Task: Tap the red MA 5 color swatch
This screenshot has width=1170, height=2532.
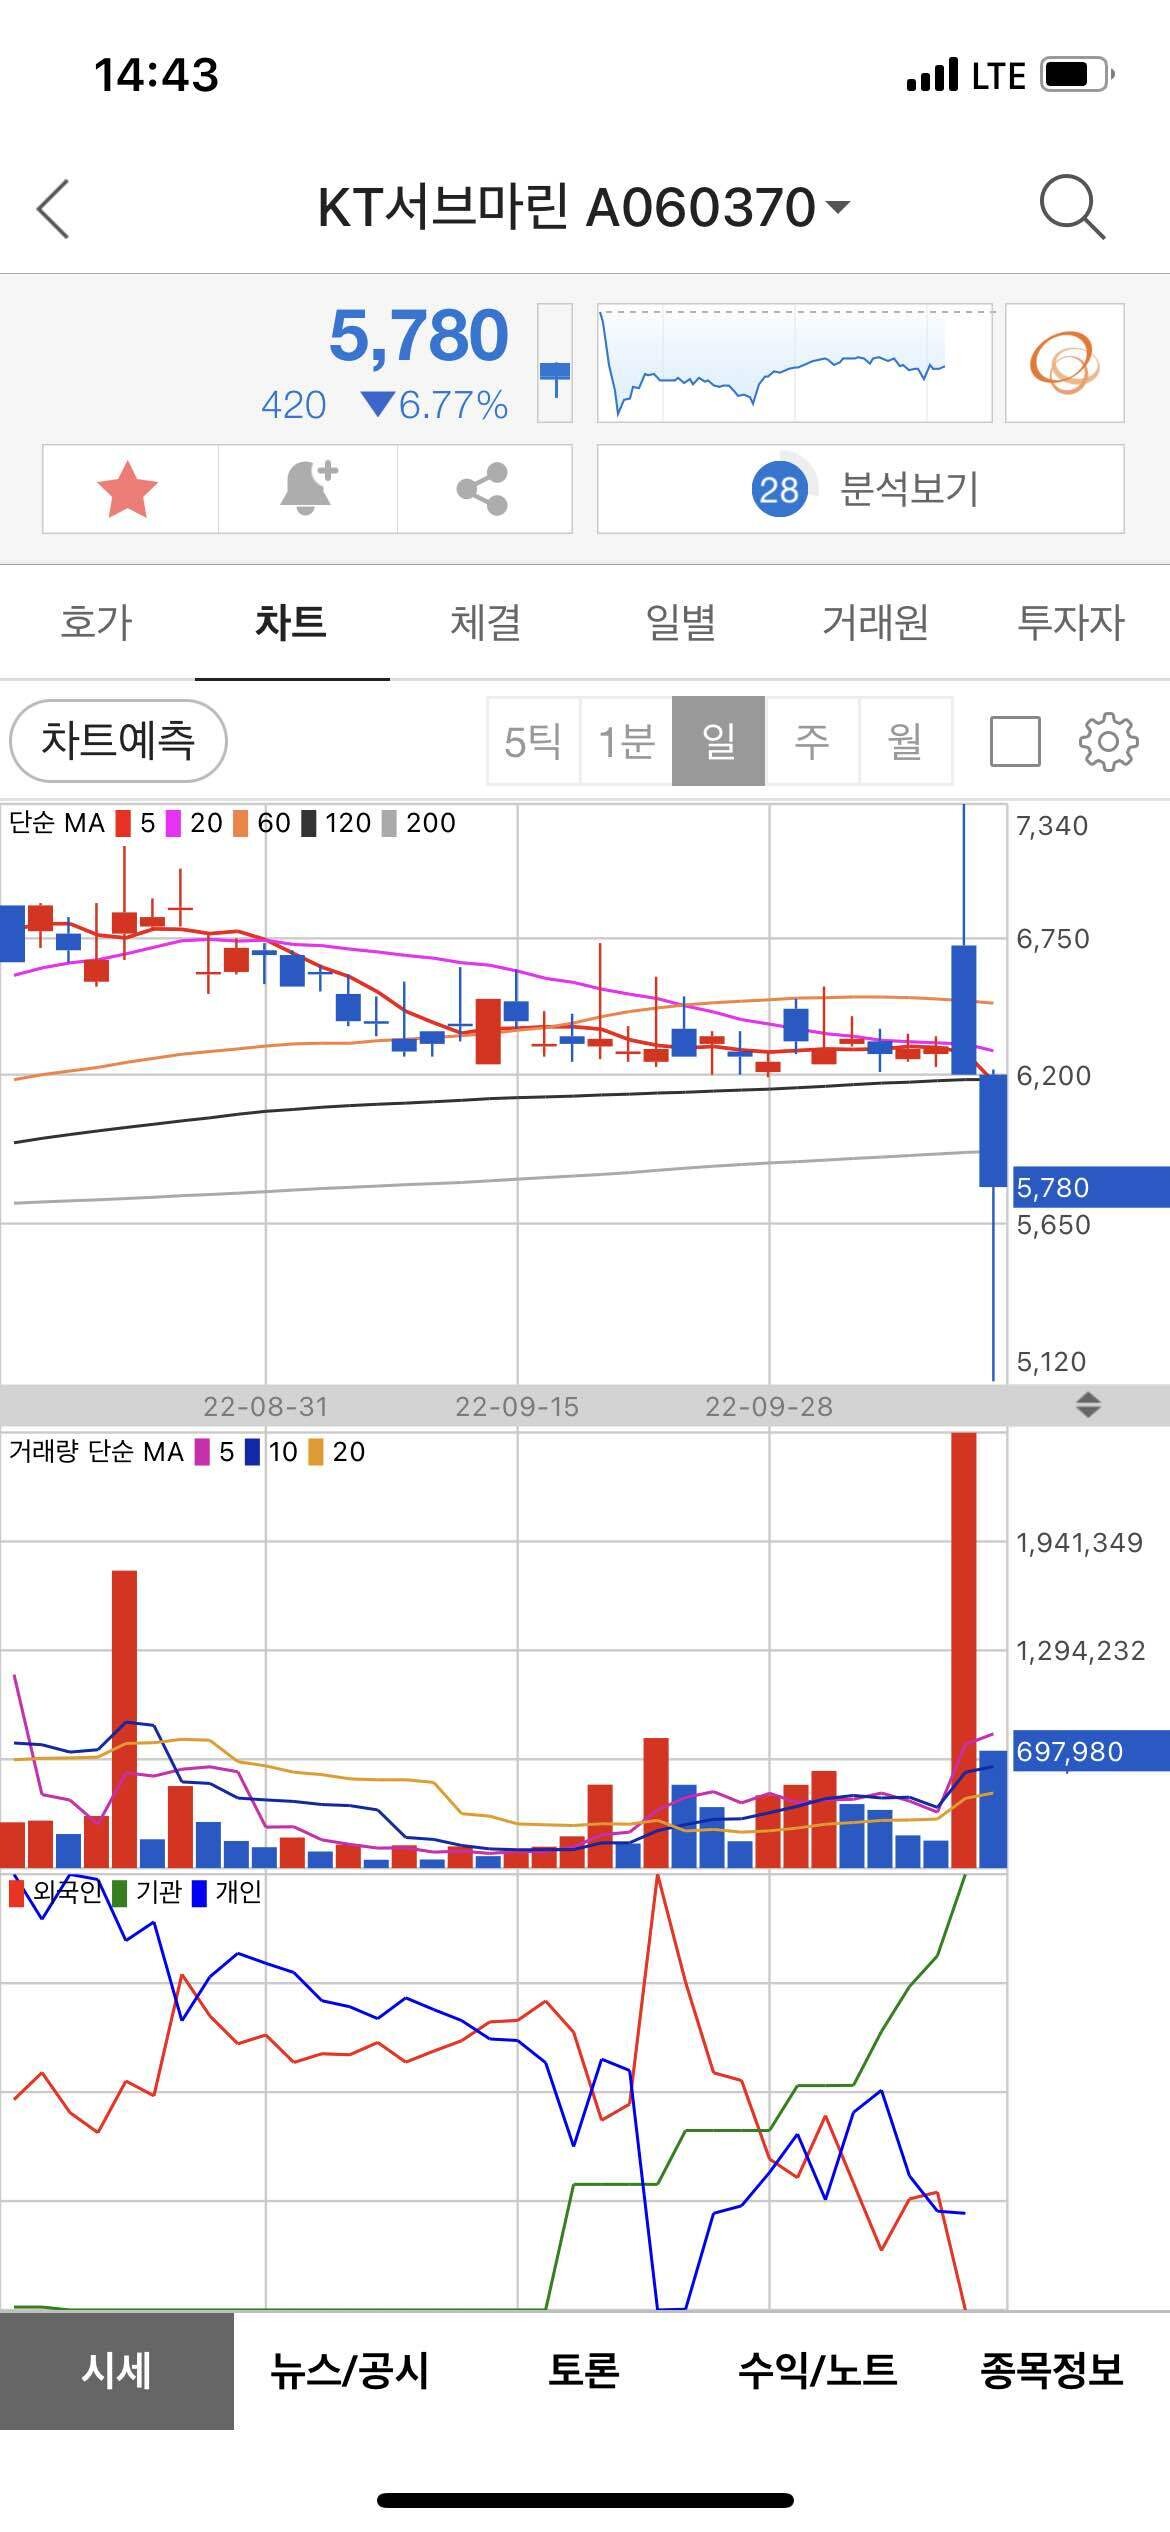Action: point(124,823)
